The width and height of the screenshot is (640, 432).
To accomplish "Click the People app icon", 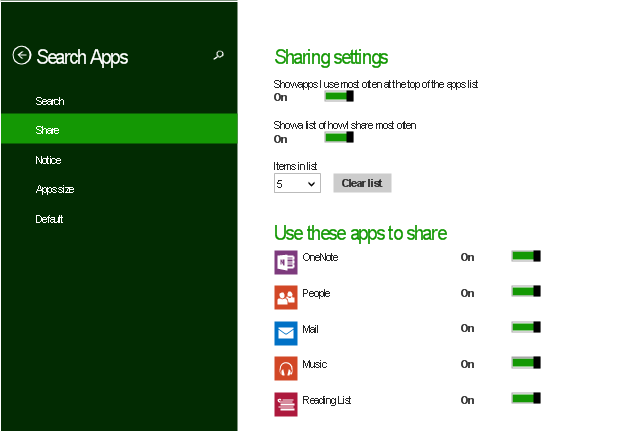I will point(286,298).
